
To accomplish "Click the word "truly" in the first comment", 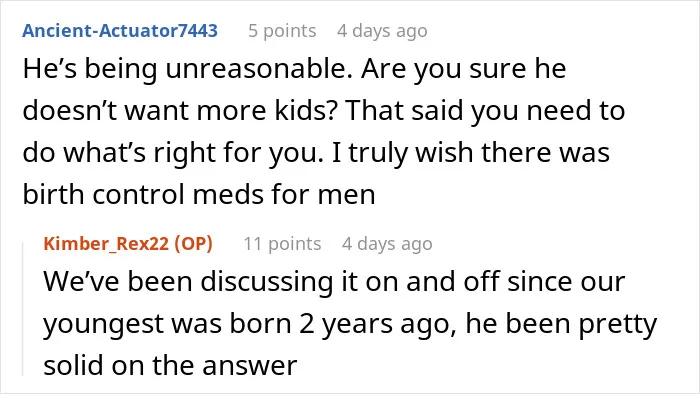I will tap(378, 153).
